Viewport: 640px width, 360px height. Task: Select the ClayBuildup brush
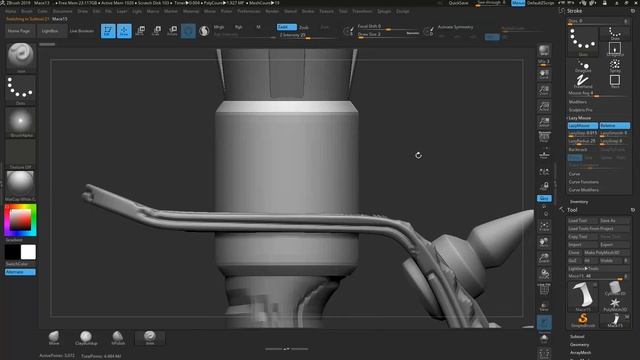tap(86, 338)
